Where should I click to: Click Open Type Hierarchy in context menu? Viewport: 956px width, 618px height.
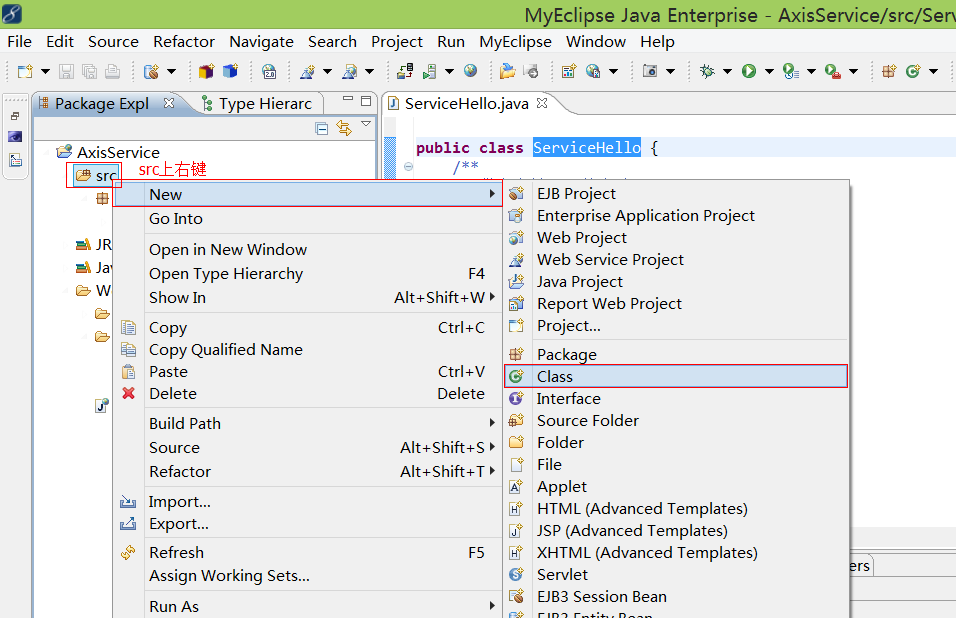click(307, 274)
